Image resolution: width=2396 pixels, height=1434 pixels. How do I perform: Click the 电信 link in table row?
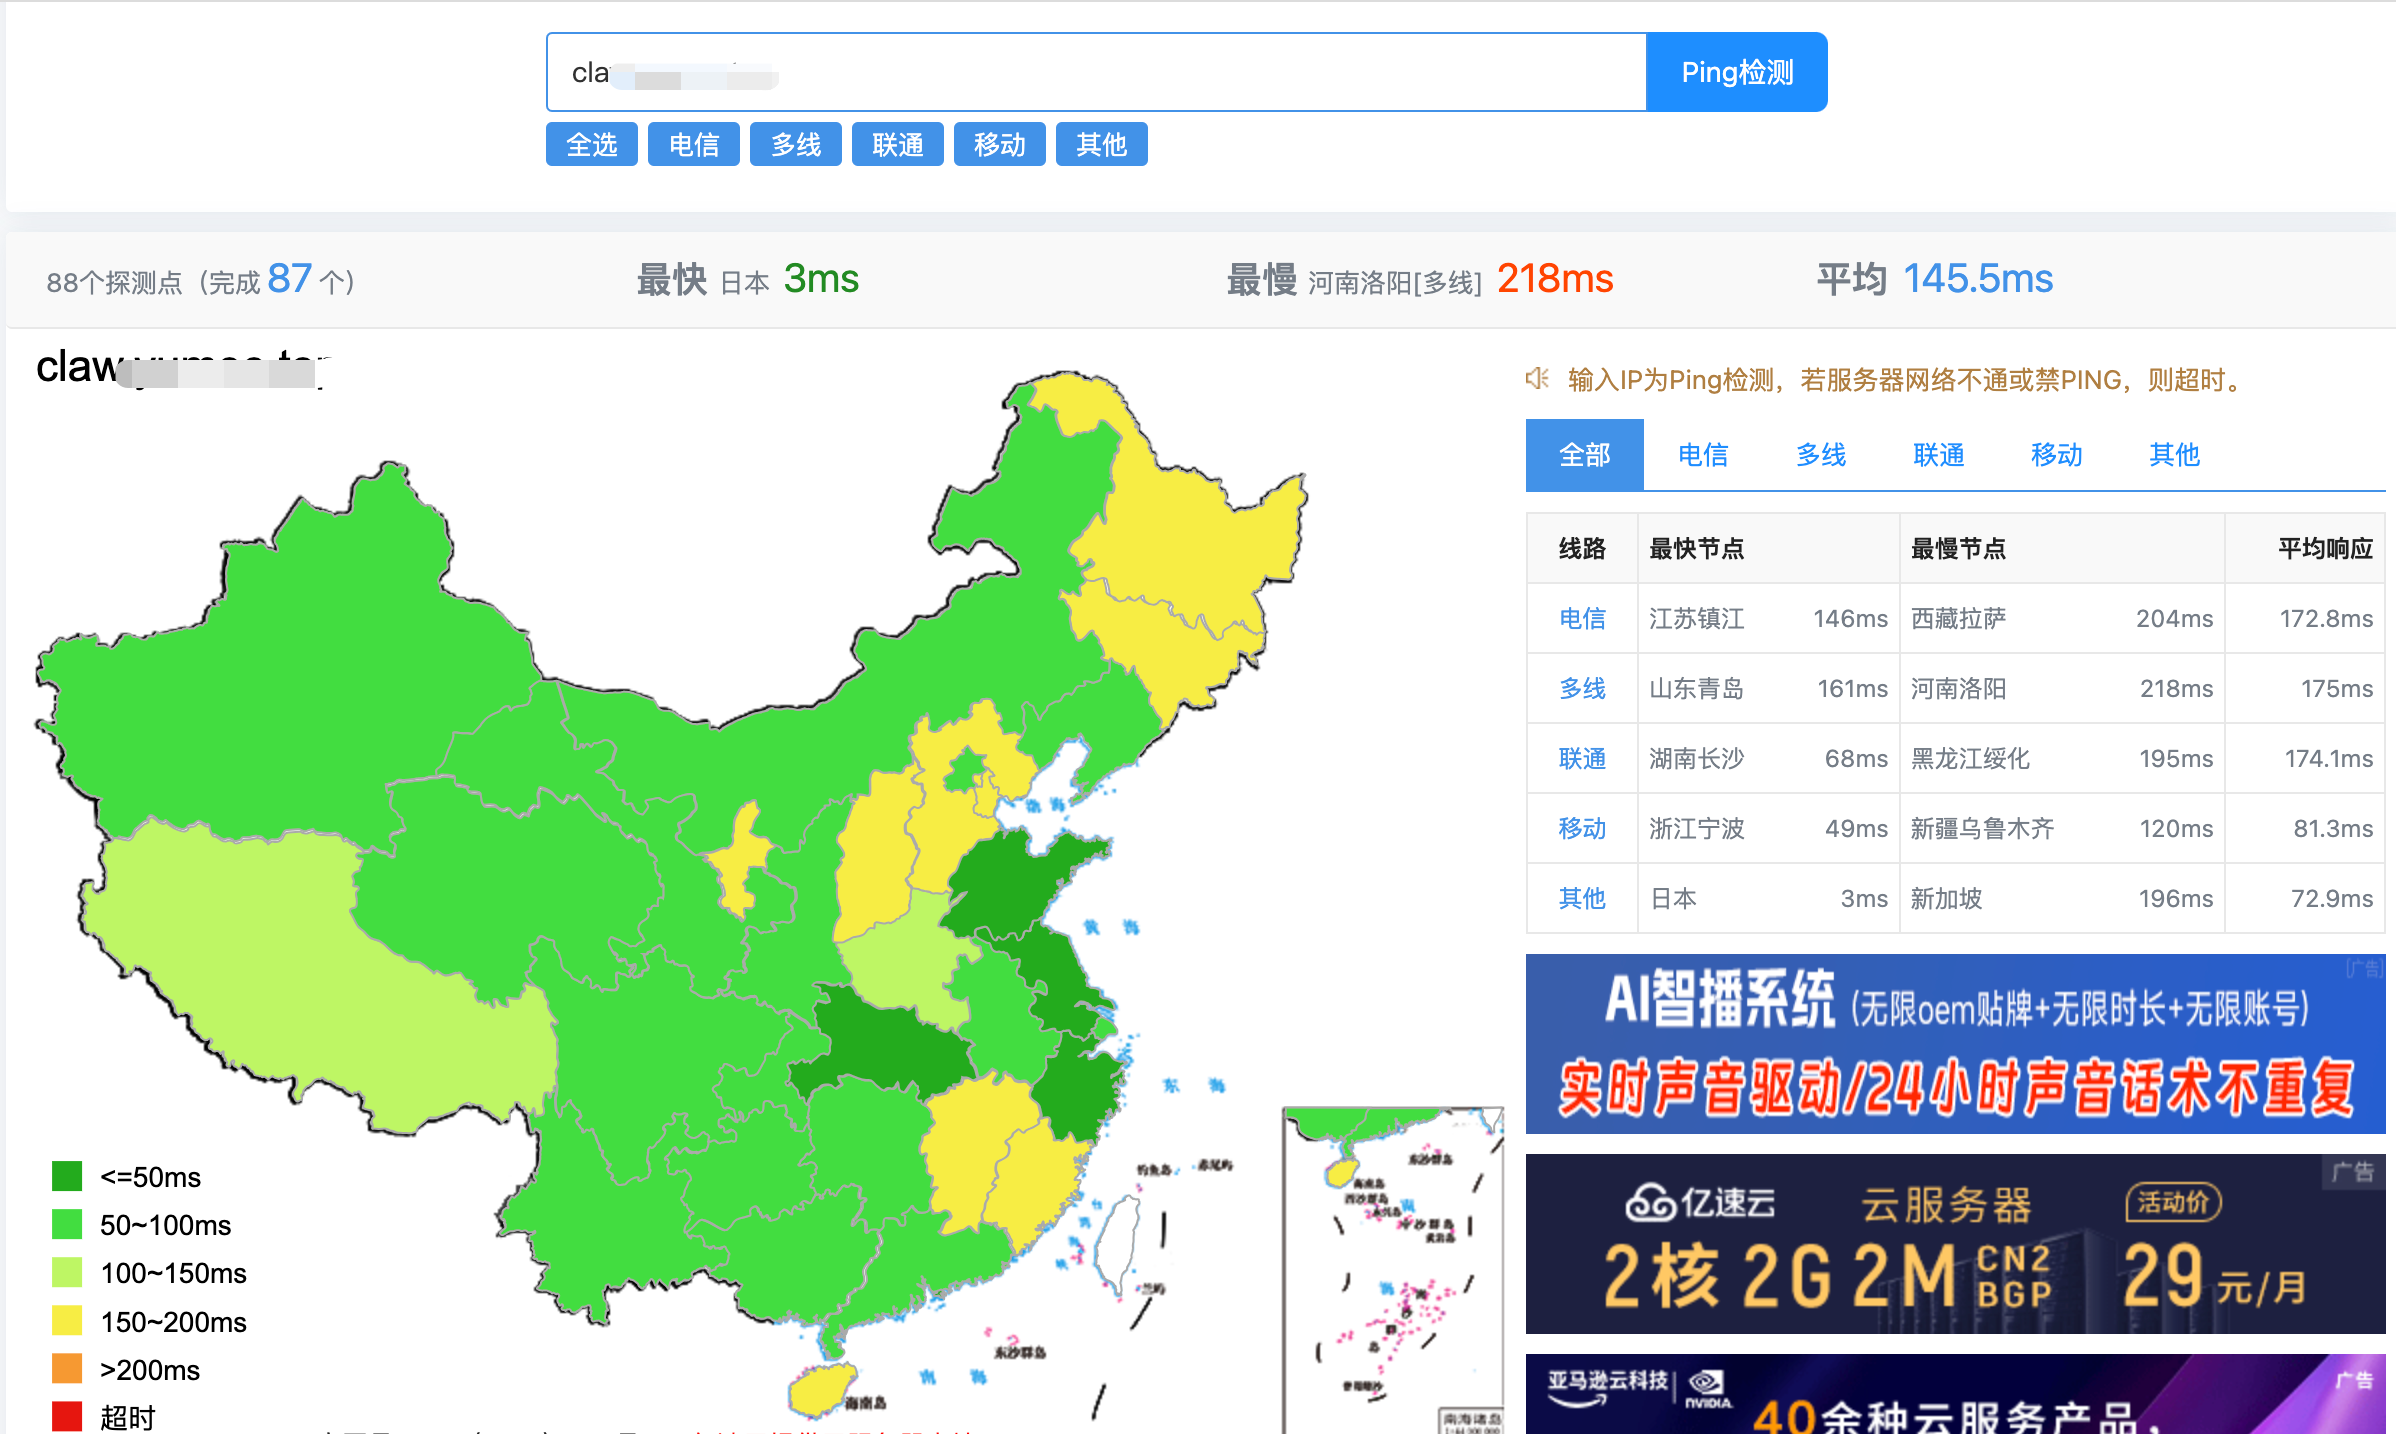tap(1582, 619)
